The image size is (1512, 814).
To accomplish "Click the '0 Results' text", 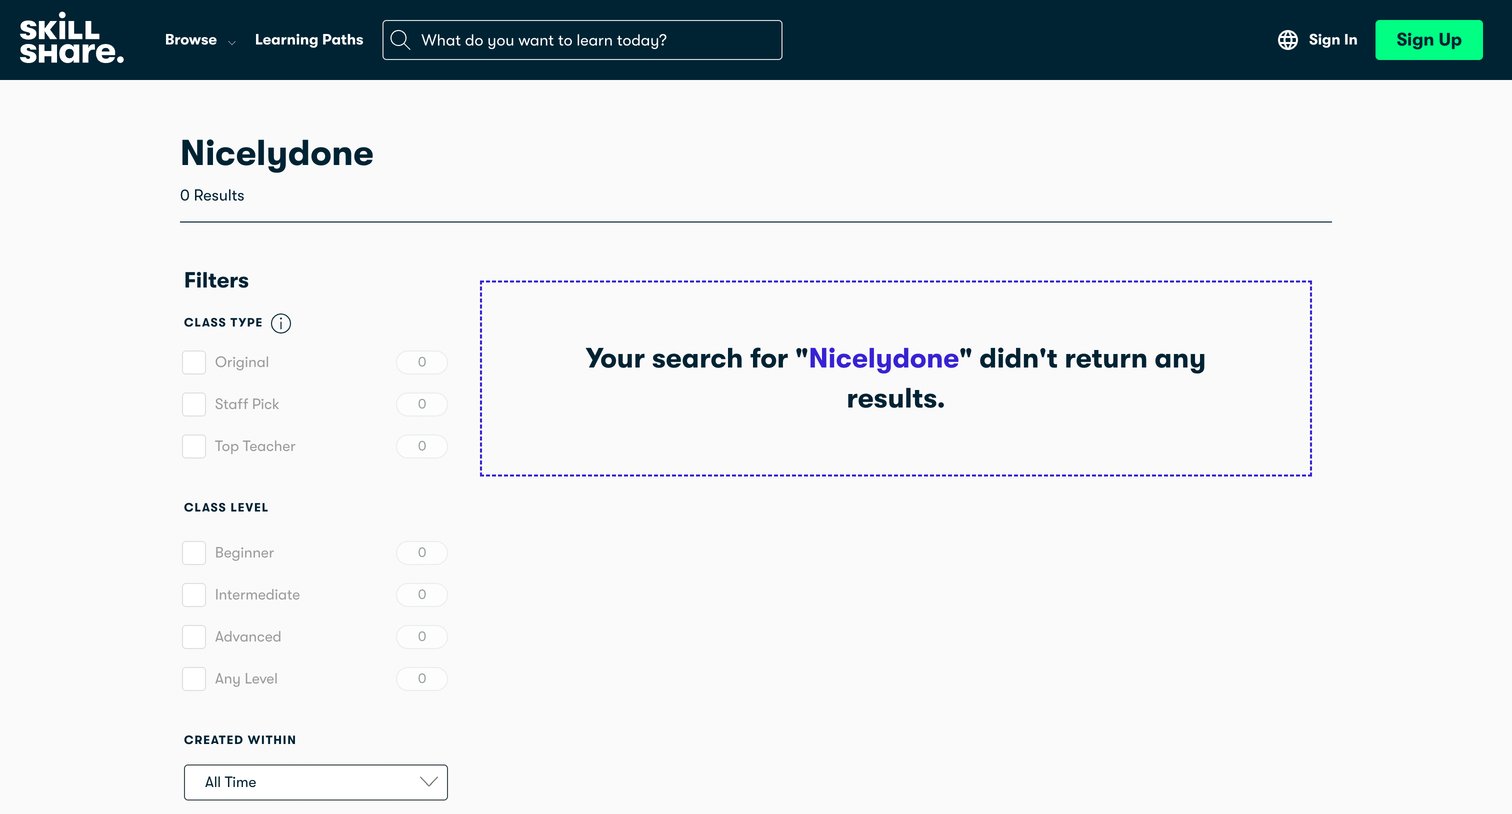I will point(212,196).
